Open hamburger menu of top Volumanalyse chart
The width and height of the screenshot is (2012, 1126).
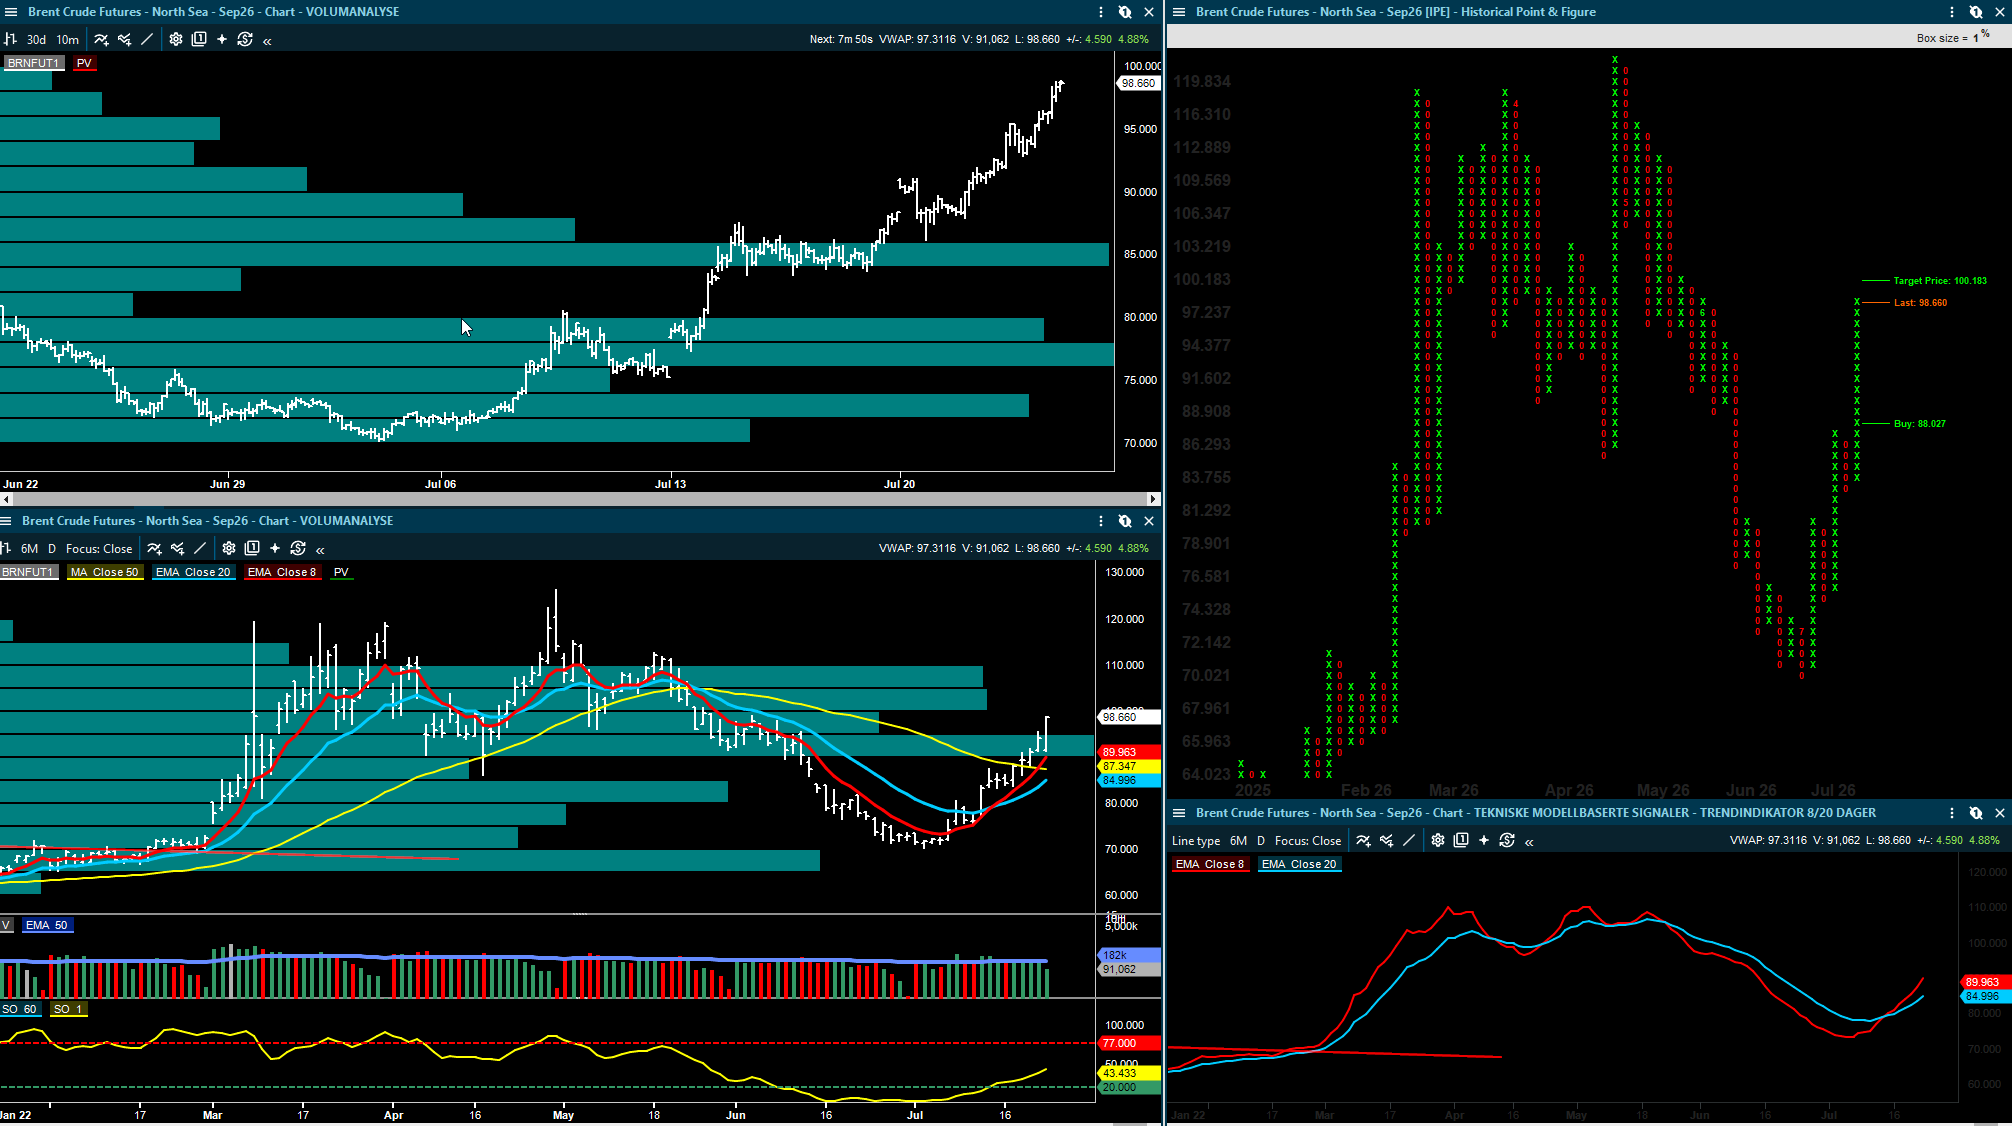coord(10,12)
